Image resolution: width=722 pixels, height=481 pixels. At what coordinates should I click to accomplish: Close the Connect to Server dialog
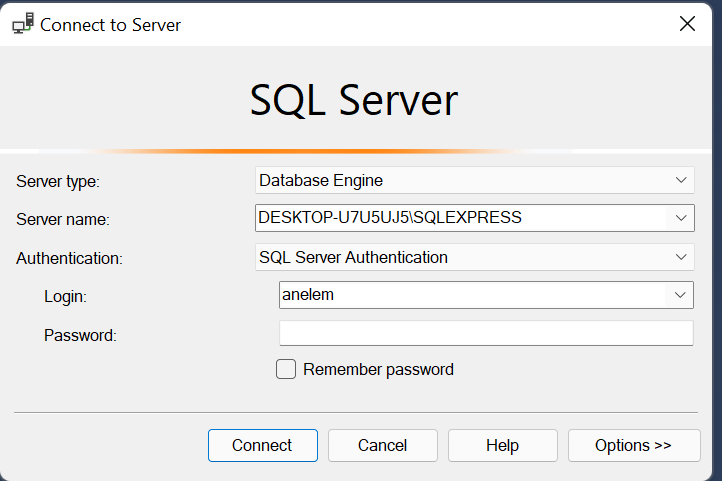[687, 24]
